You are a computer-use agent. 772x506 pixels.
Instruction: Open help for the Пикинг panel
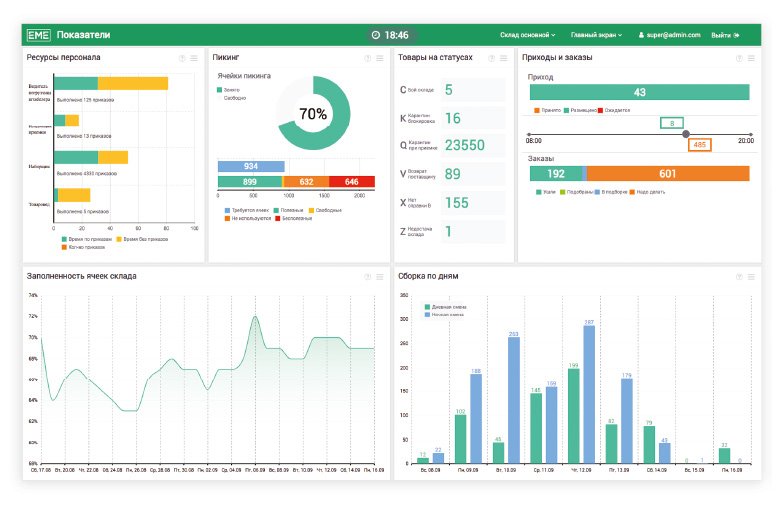pos(367,58)
